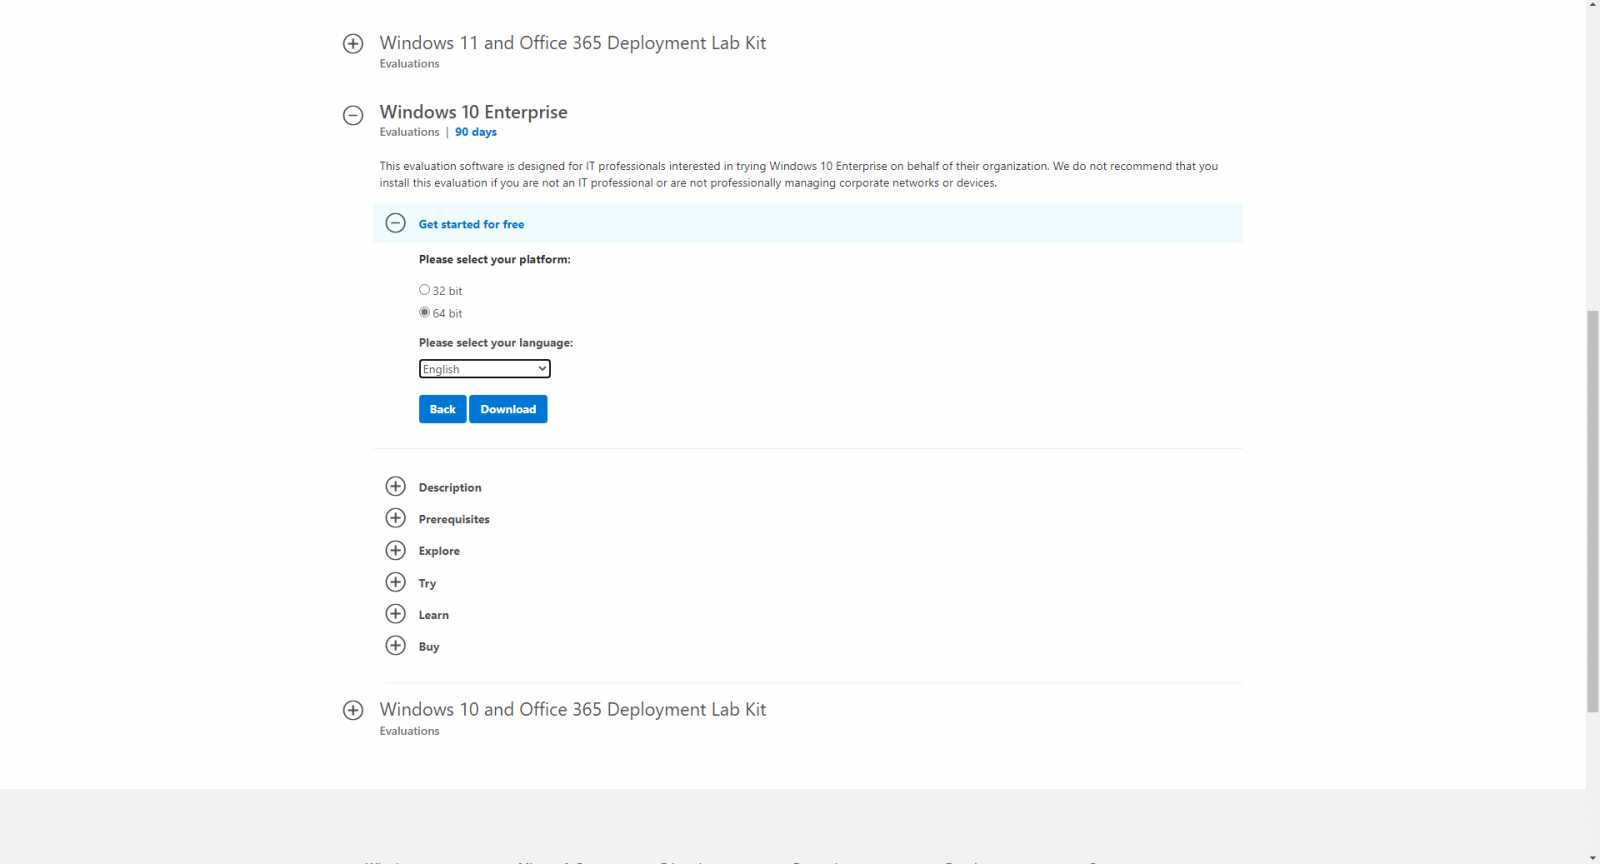
Task: Expand the Buy section plus icon
Action: [396, 645]
